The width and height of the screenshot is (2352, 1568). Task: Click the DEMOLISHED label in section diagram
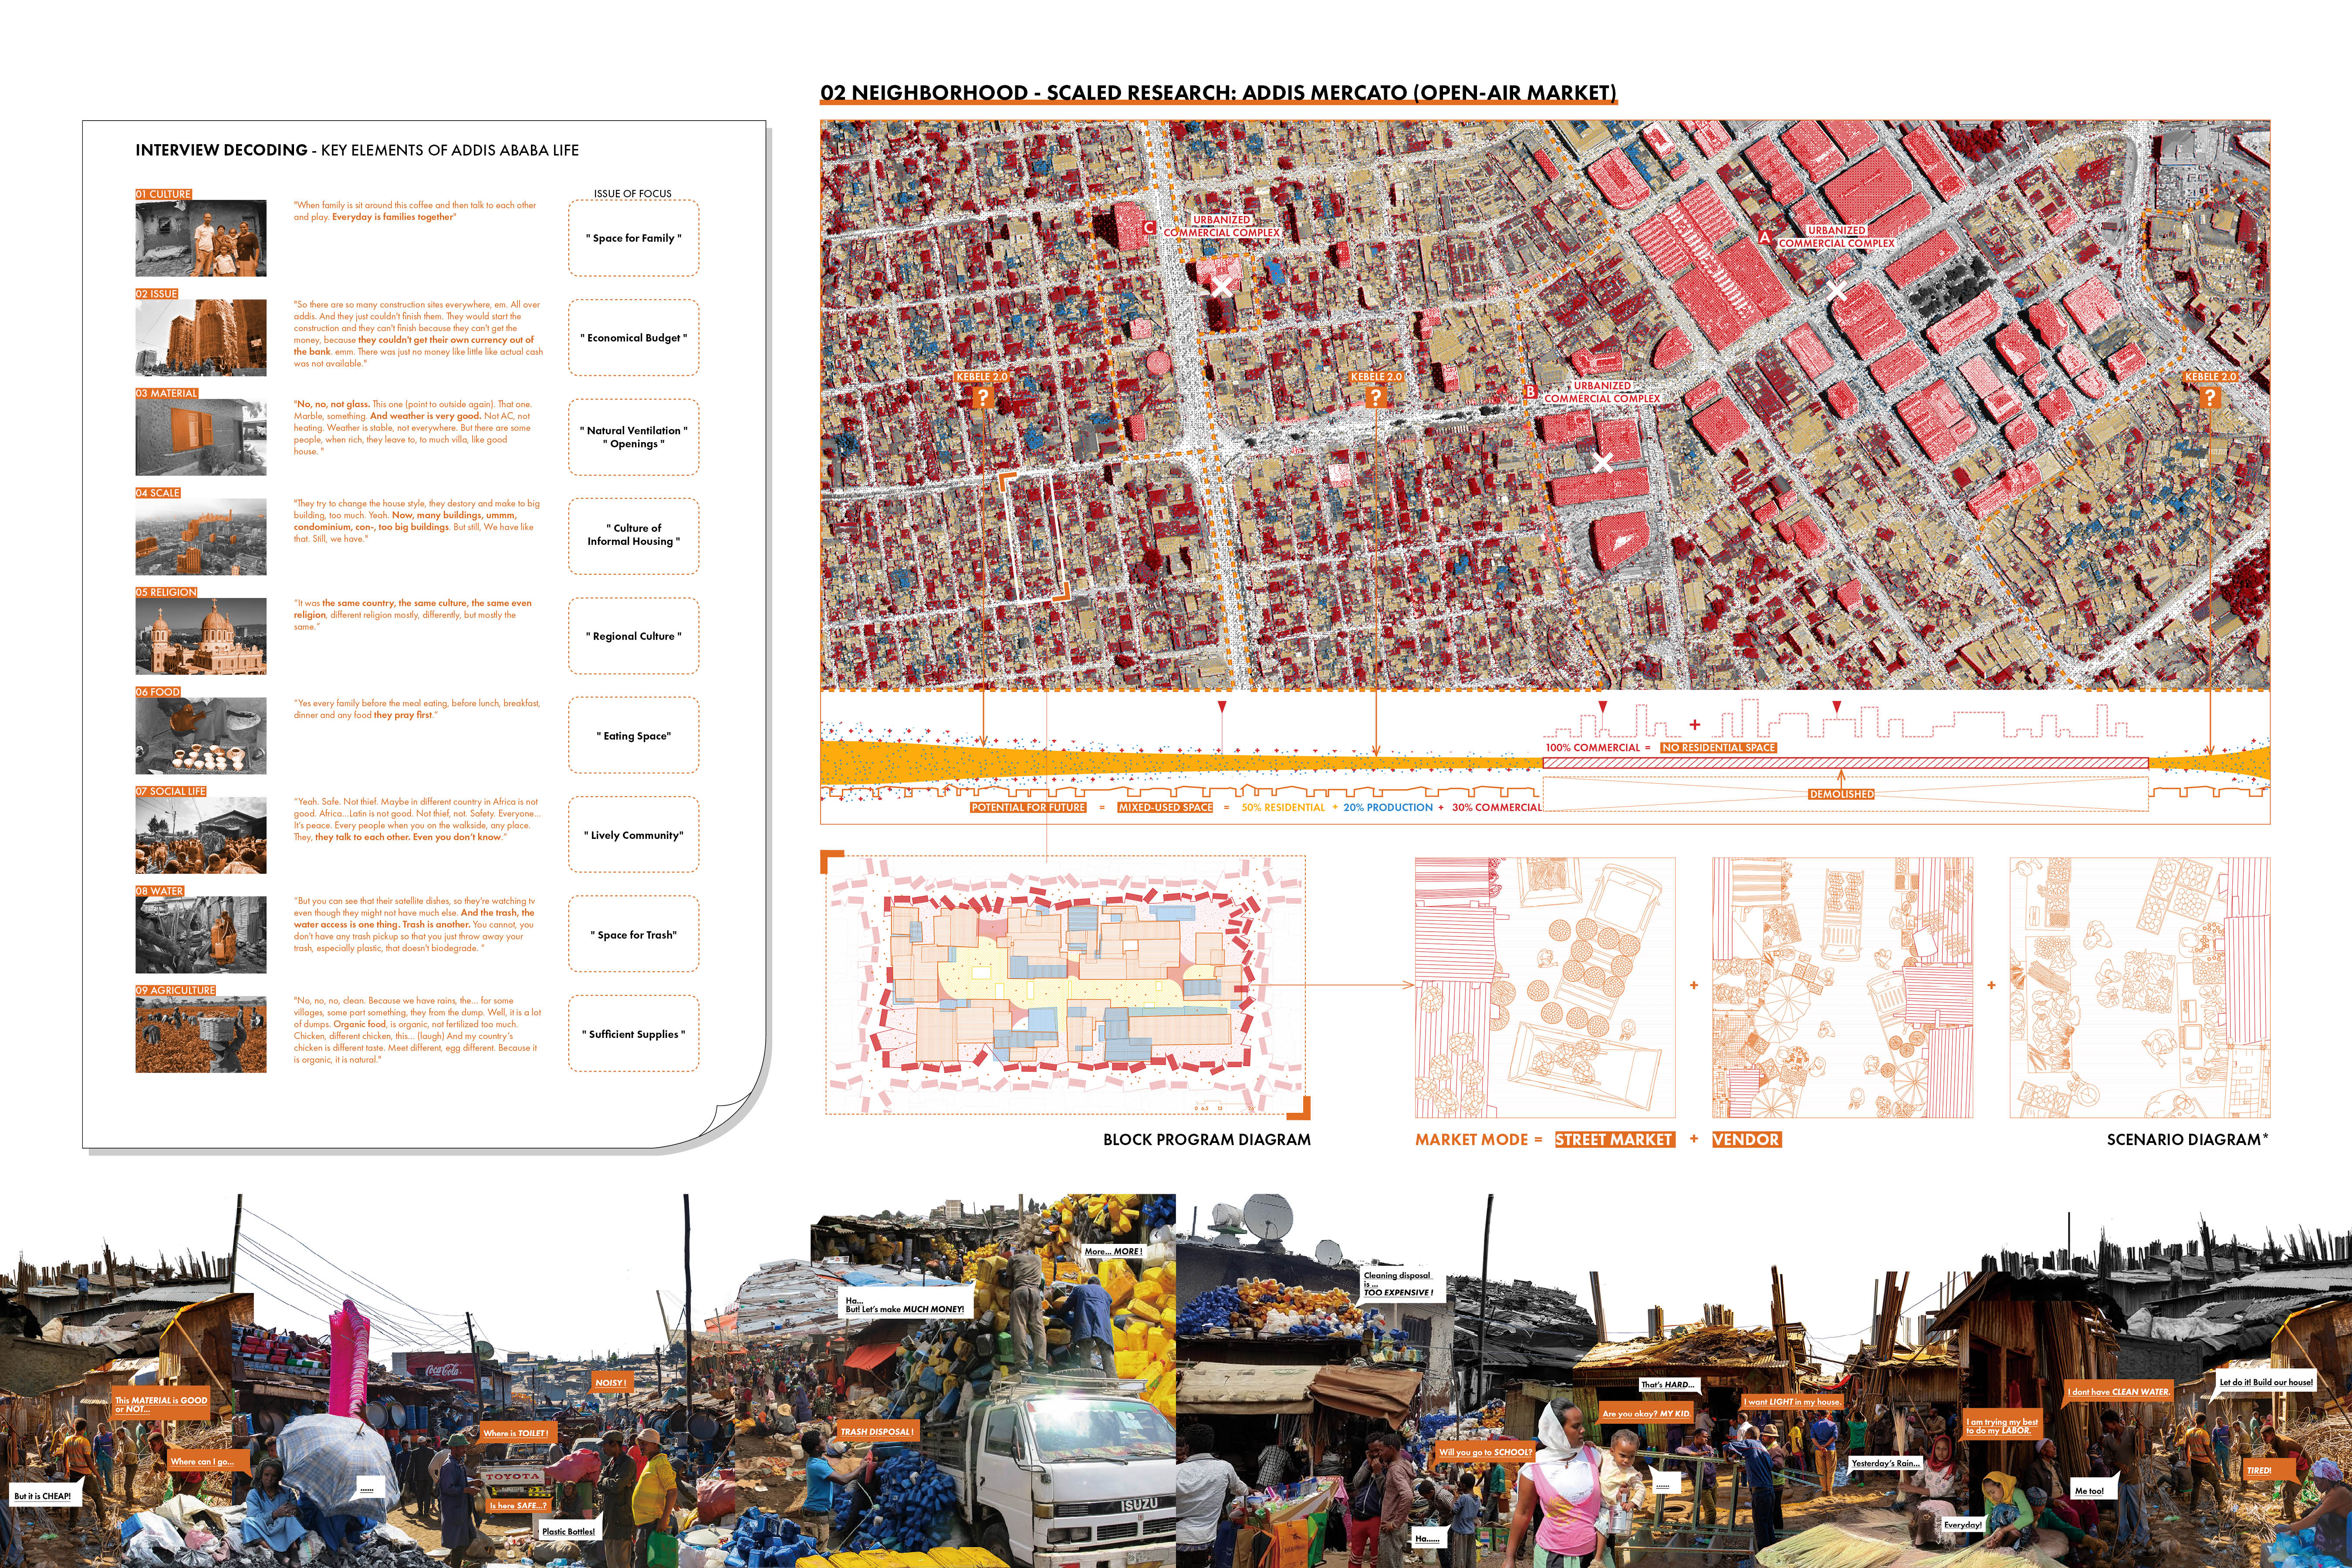click(x=1841, y=794)
